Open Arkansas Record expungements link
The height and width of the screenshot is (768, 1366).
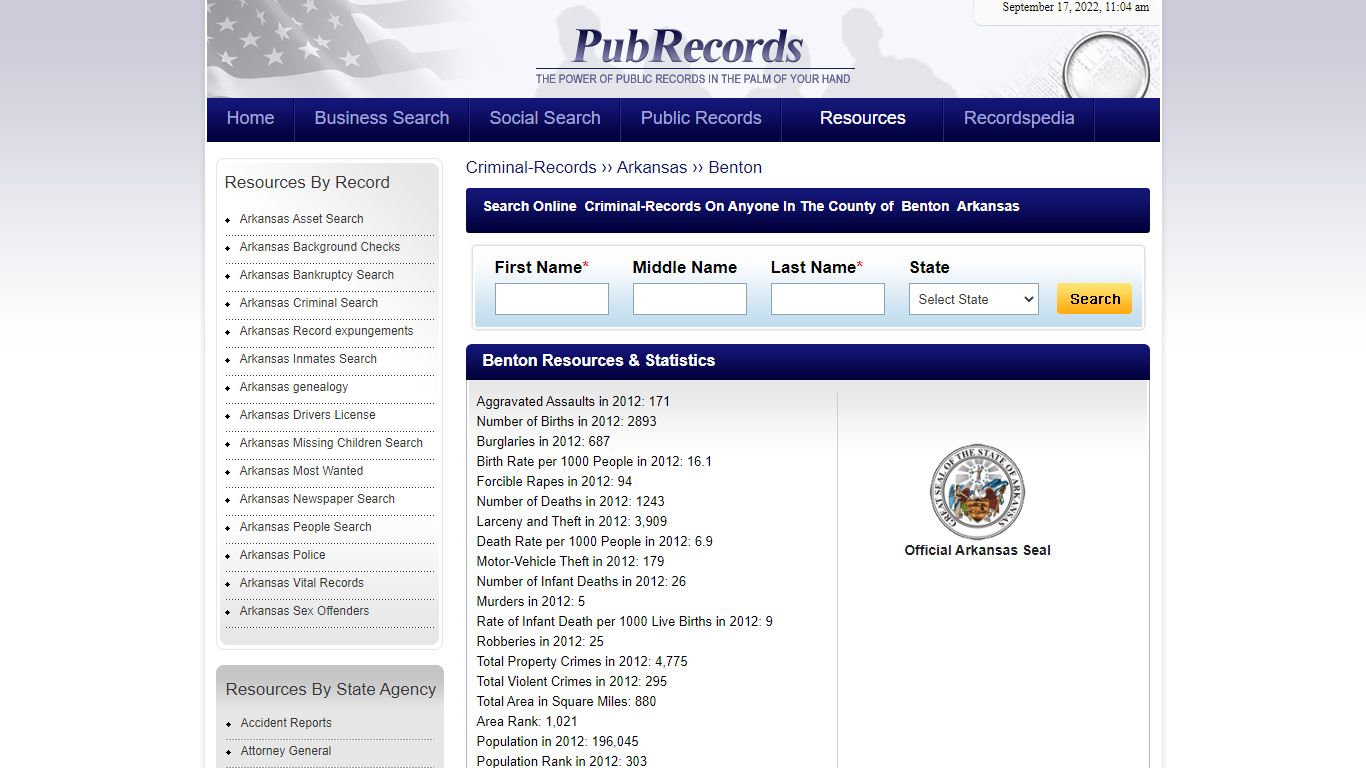point(326,331)
